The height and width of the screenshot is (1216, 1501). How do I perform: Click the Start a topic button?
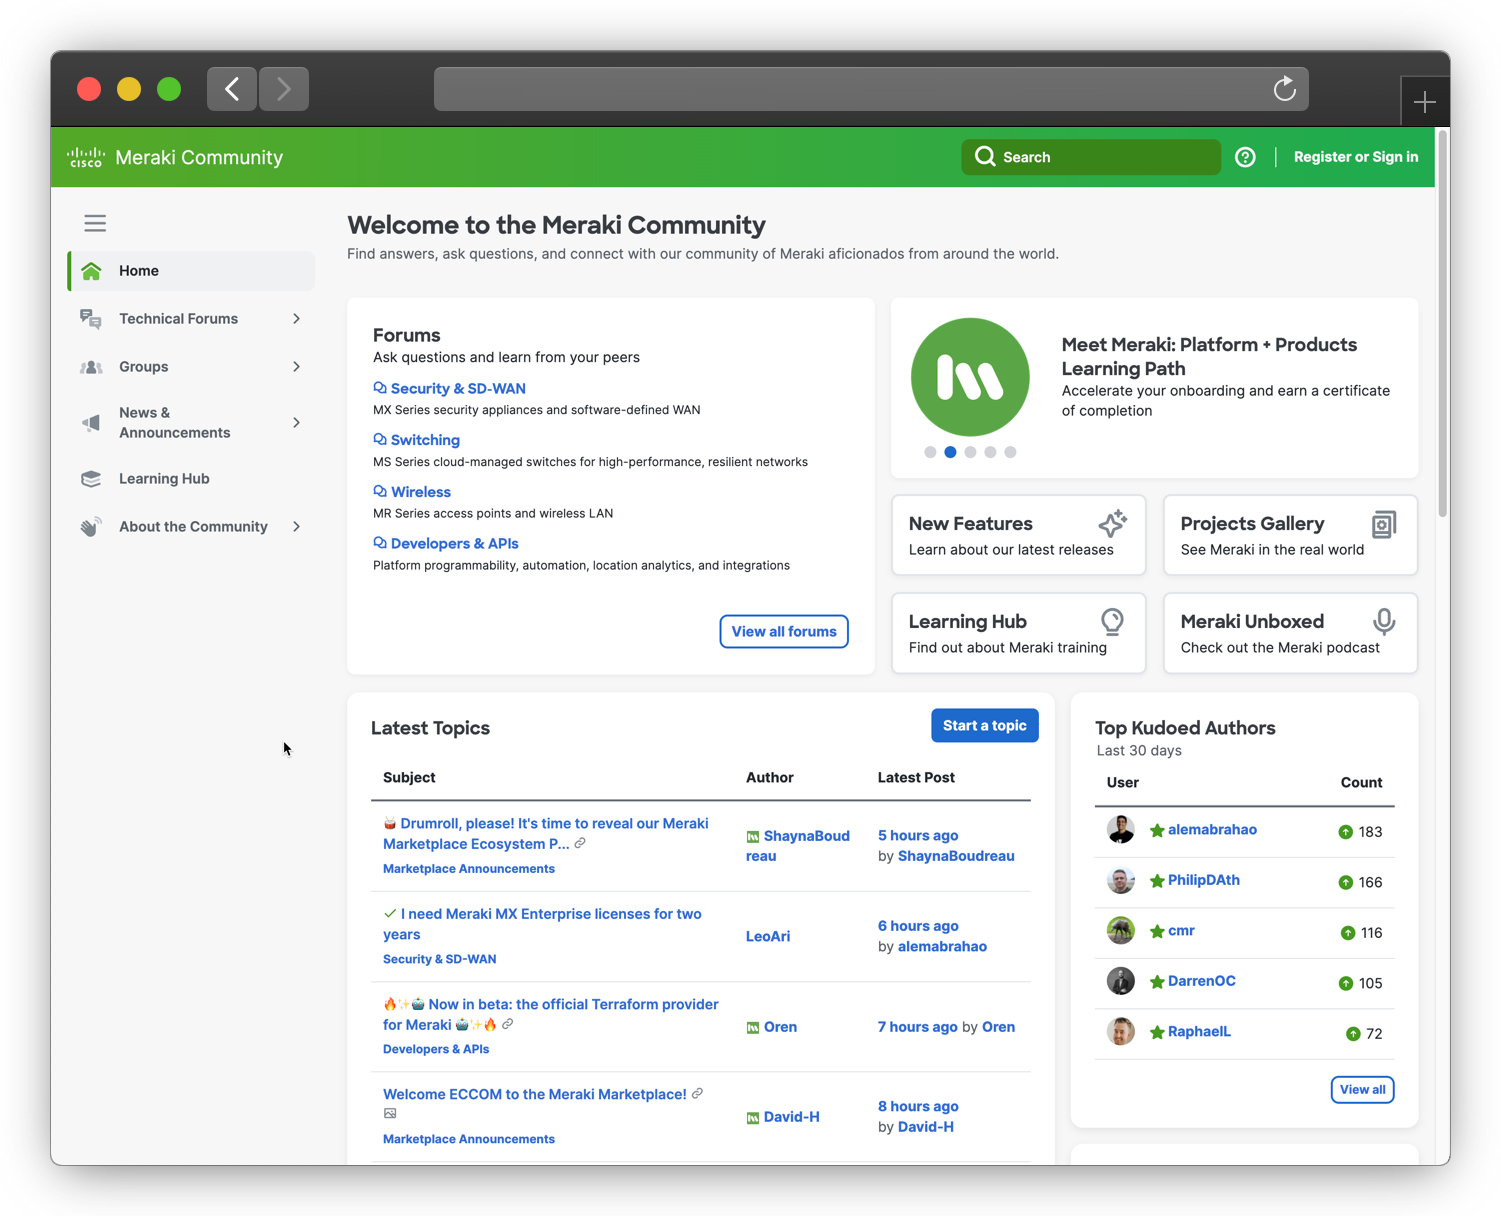(x=984, y=726)
